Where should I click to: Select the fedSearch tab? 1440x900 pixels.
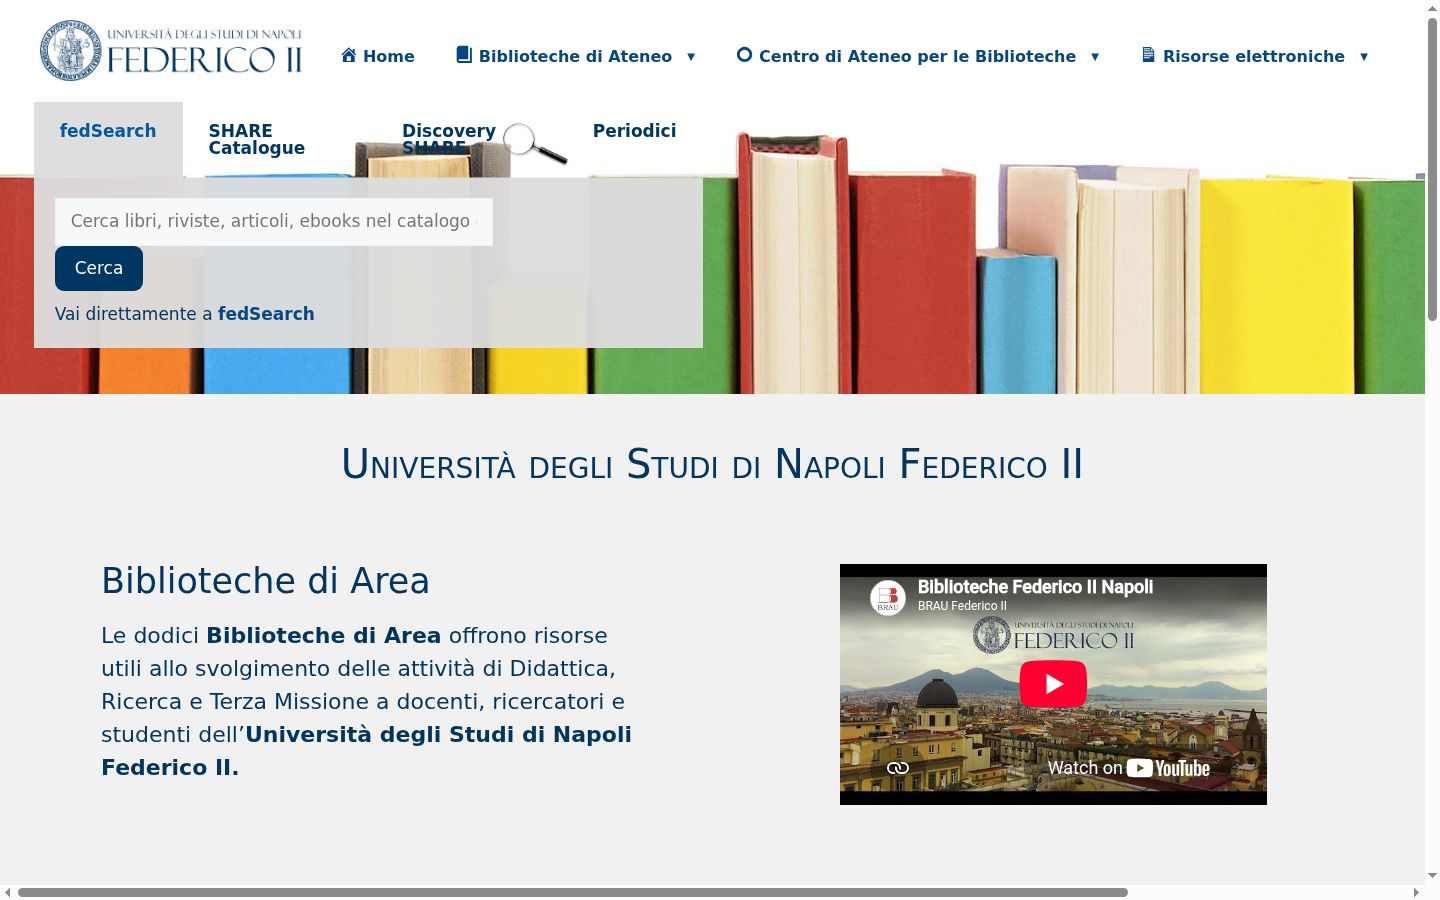click(x=108, y=131)
